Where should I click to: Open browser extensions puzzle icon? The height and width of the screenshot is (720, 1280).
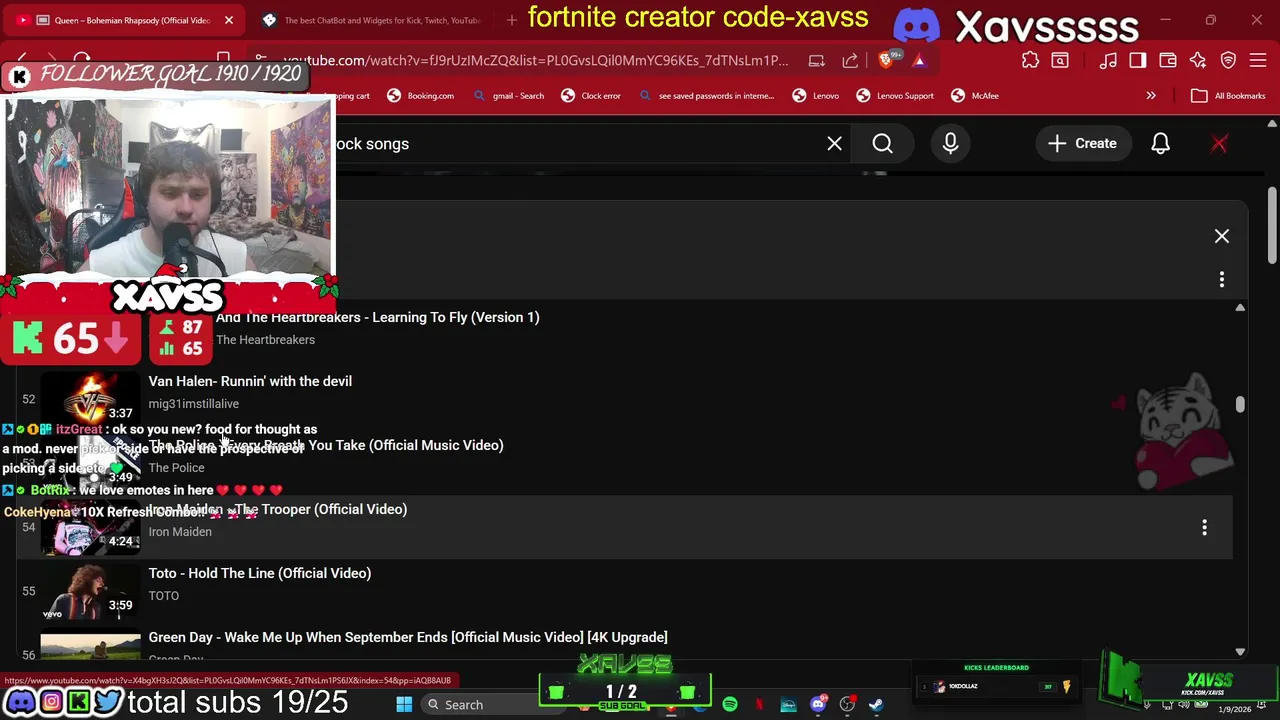(x=1030, y=60)
